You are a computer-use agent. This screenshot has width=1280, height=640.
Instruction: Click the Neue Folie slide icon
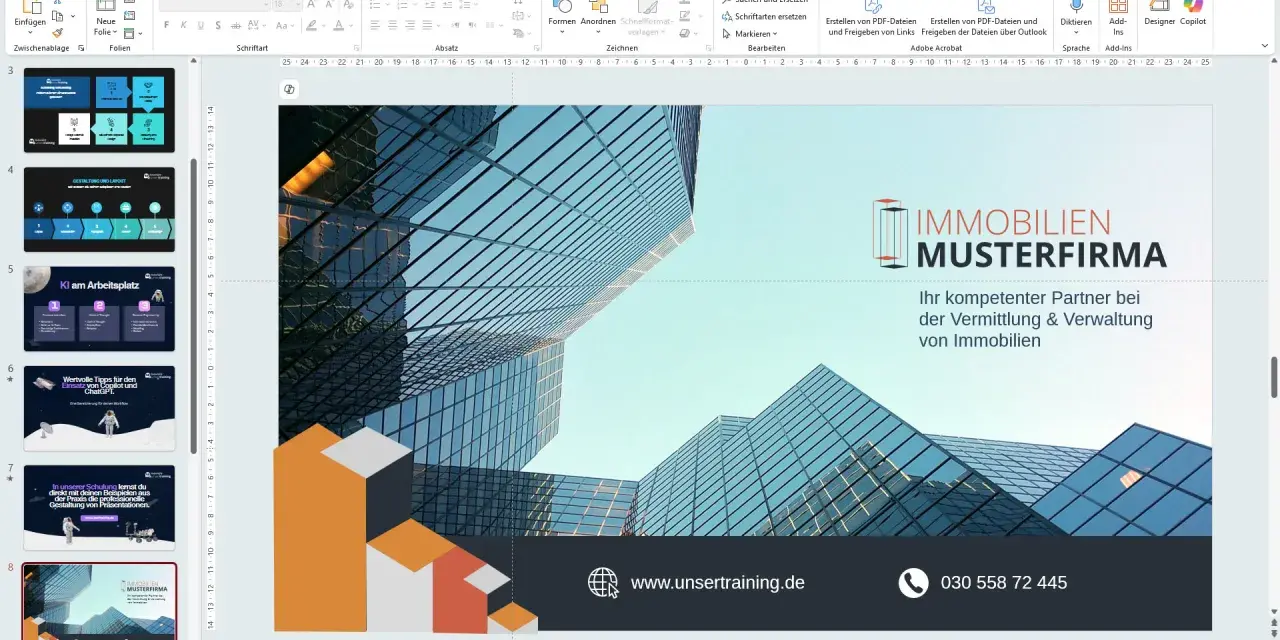point(105,5)
